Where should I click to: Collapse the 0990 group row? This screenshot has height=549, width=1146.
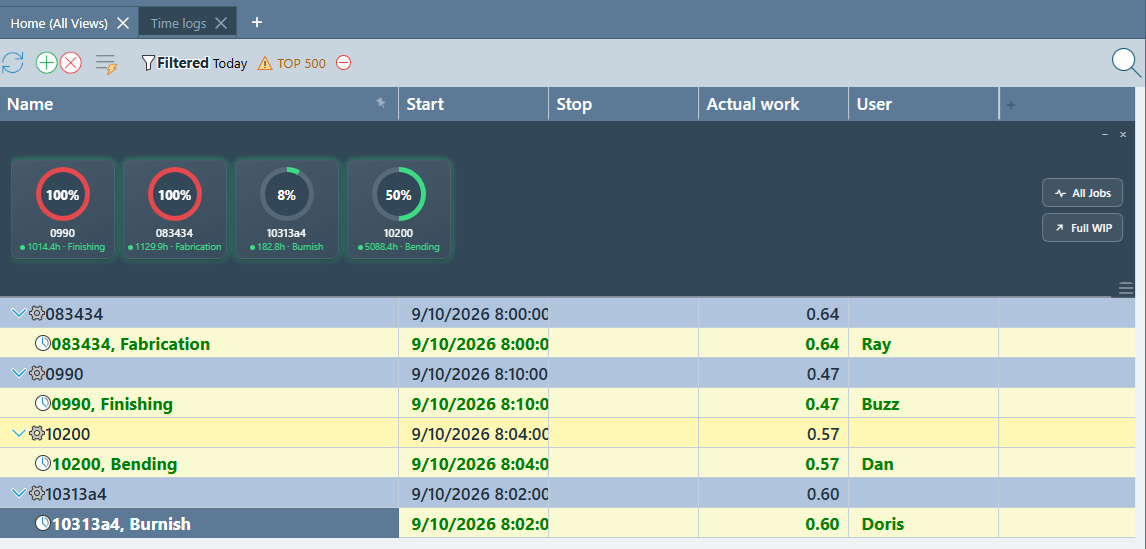[x=19, y=374]
